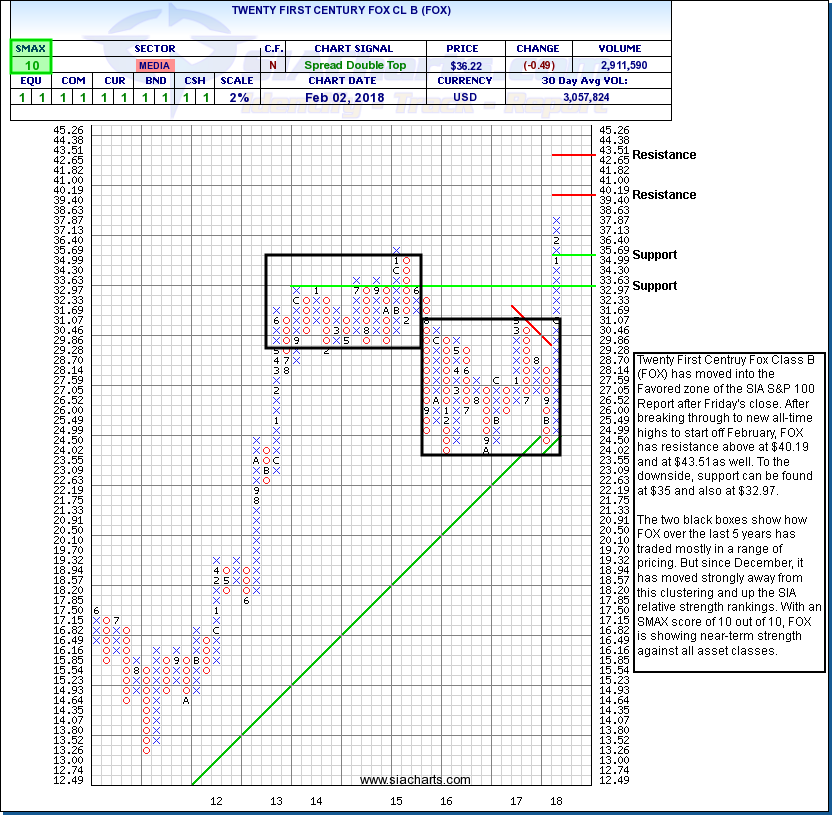Click the year 15 axis label
The image size is (832, 815).
[396, 801]
